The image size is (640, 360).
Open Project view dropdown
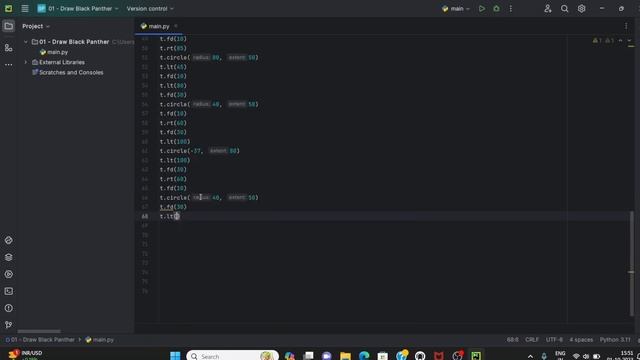click(36, 26)
